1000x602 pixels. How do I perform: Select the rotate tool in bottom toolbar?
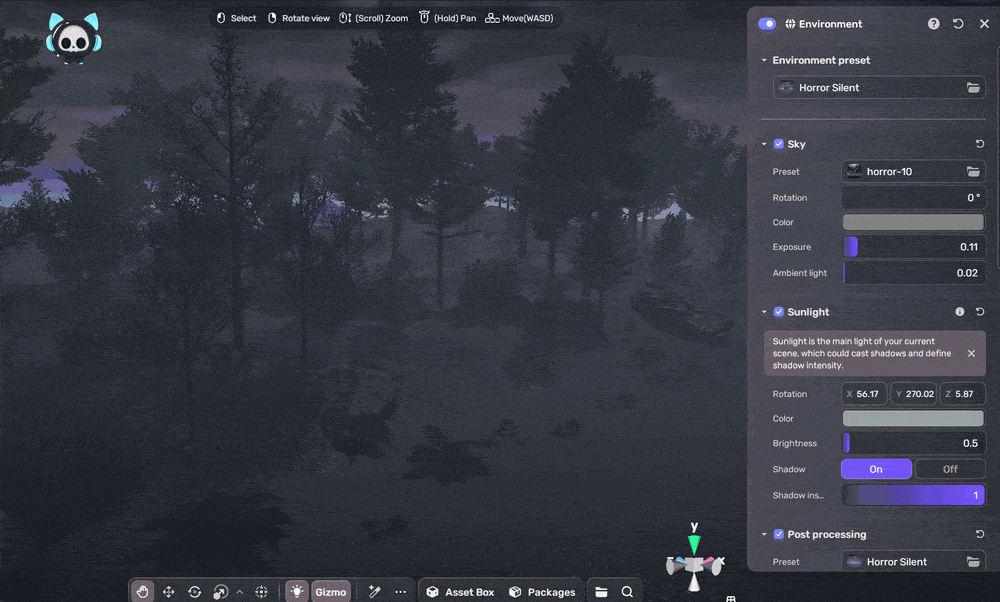[x=195, y=592]
